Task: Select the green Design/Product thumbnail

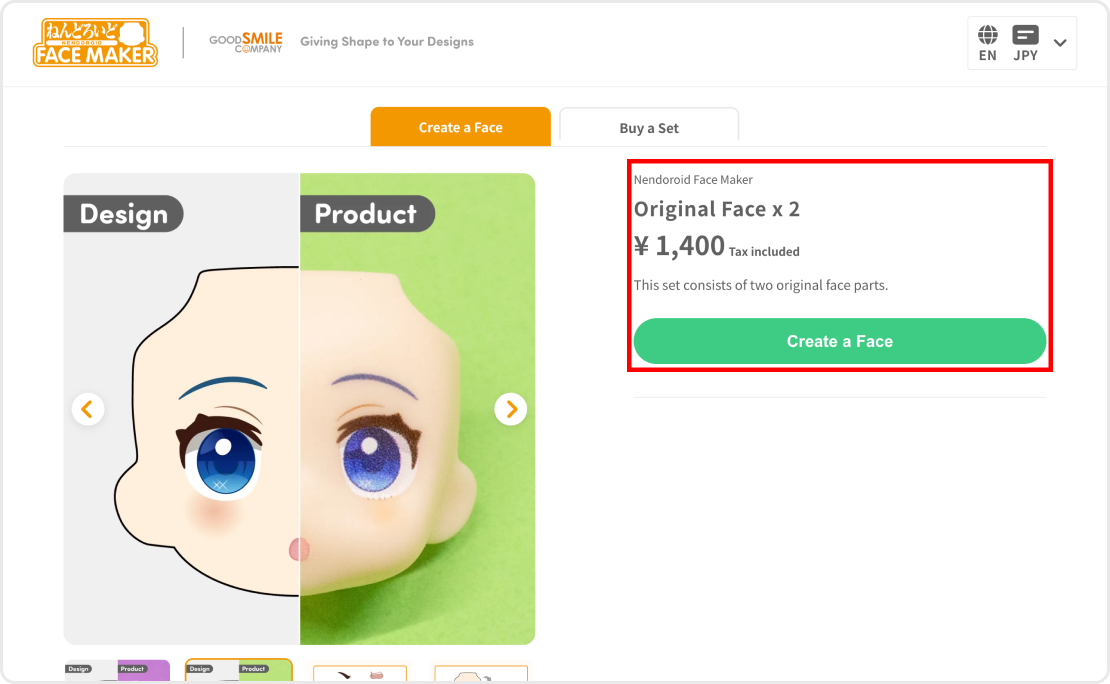Action: [239, 672]
